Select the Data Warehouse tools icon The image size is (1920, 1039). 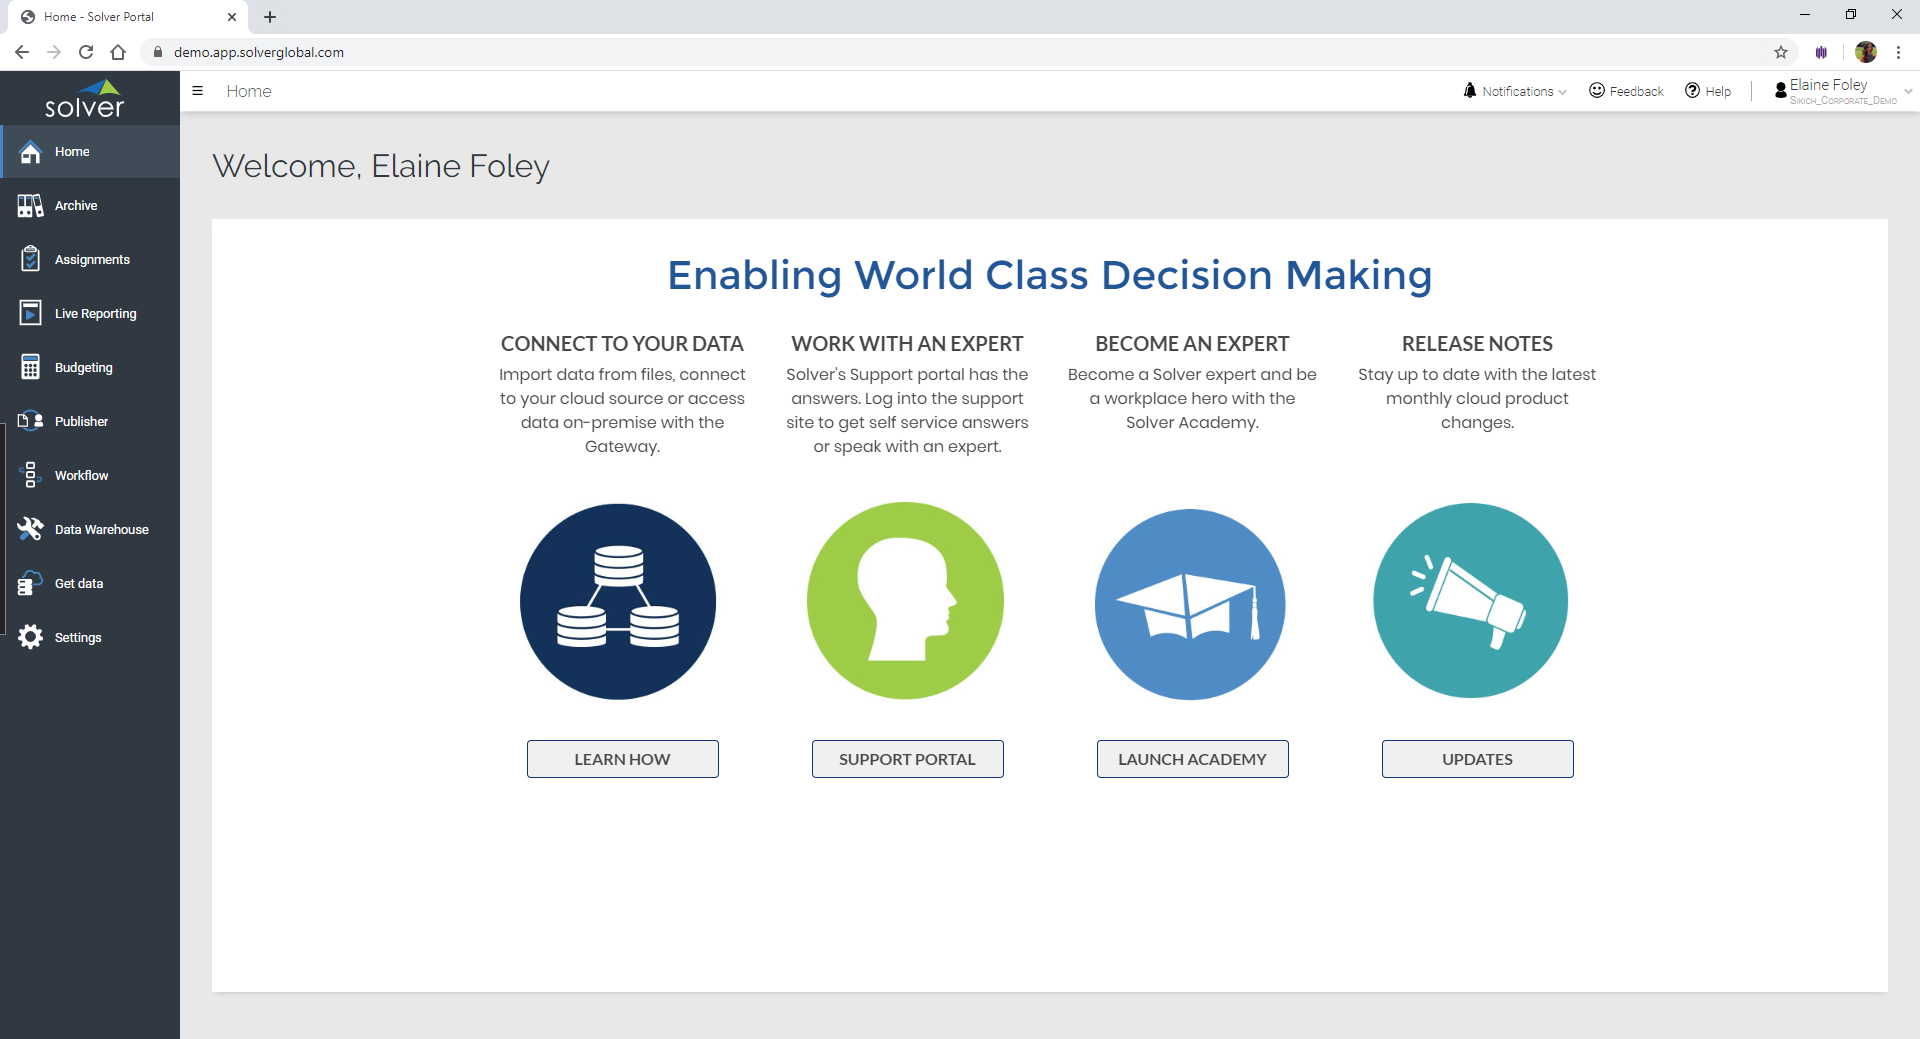(30, 530)
